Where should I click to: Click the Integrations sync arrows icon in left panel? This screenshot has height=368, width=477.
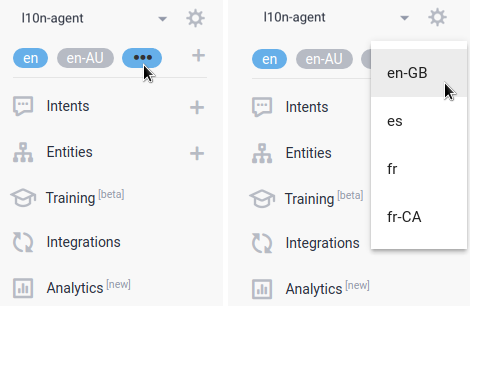coord(23,242)
